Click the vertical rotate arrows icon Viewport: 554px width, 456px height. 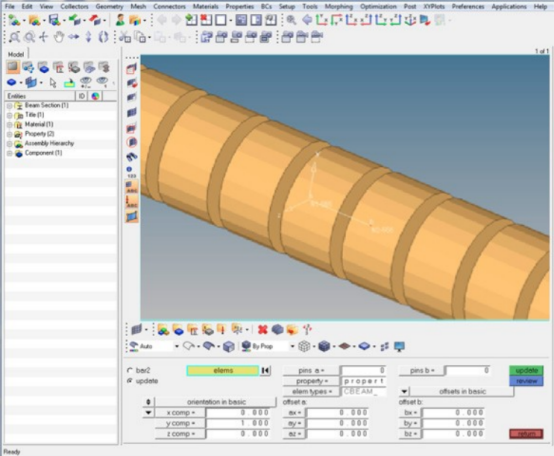(88, 37)
